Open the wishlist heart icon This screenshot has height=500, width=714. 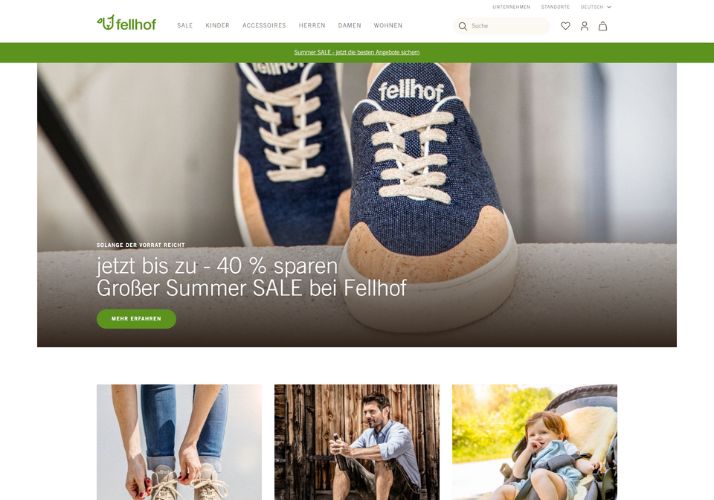click(565, 26)
